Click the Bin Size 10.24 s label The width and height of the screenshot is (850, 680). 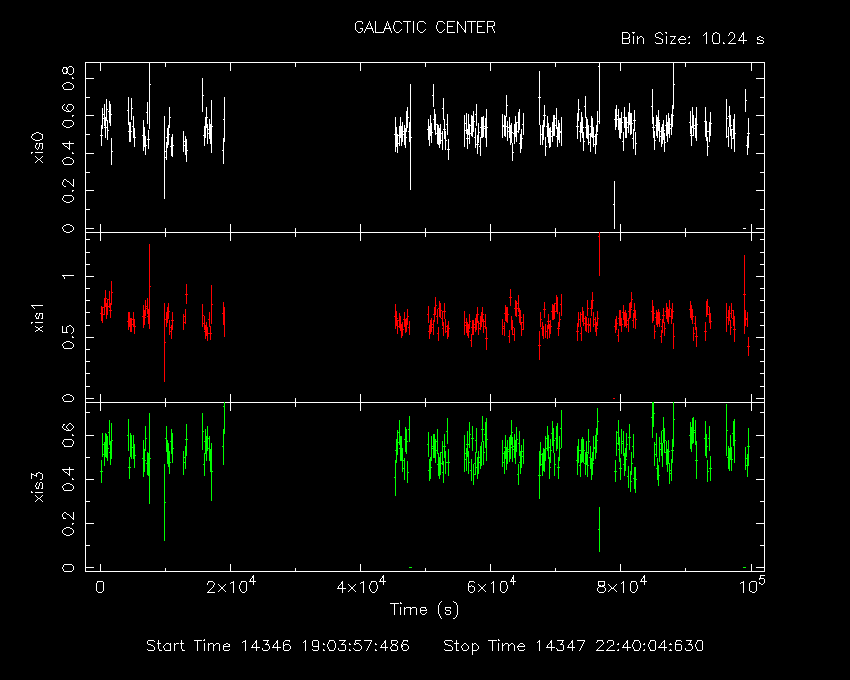click(x=692, y=39)
